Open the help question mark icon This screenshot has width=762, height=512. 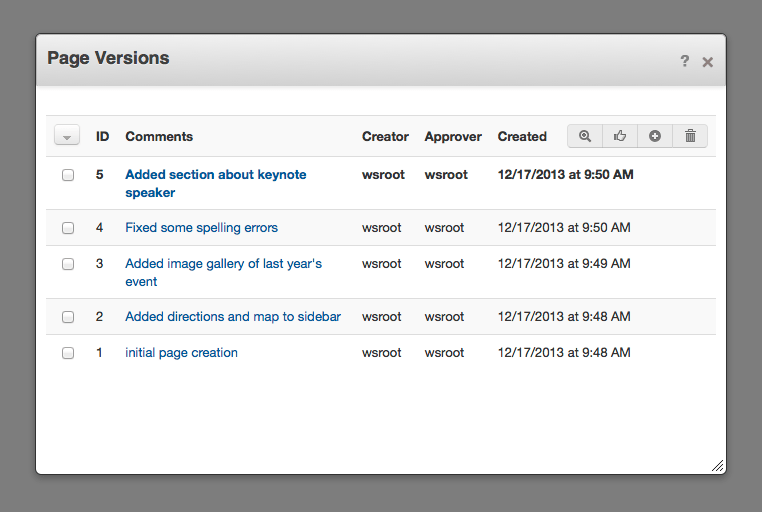[x=685, y=62]
